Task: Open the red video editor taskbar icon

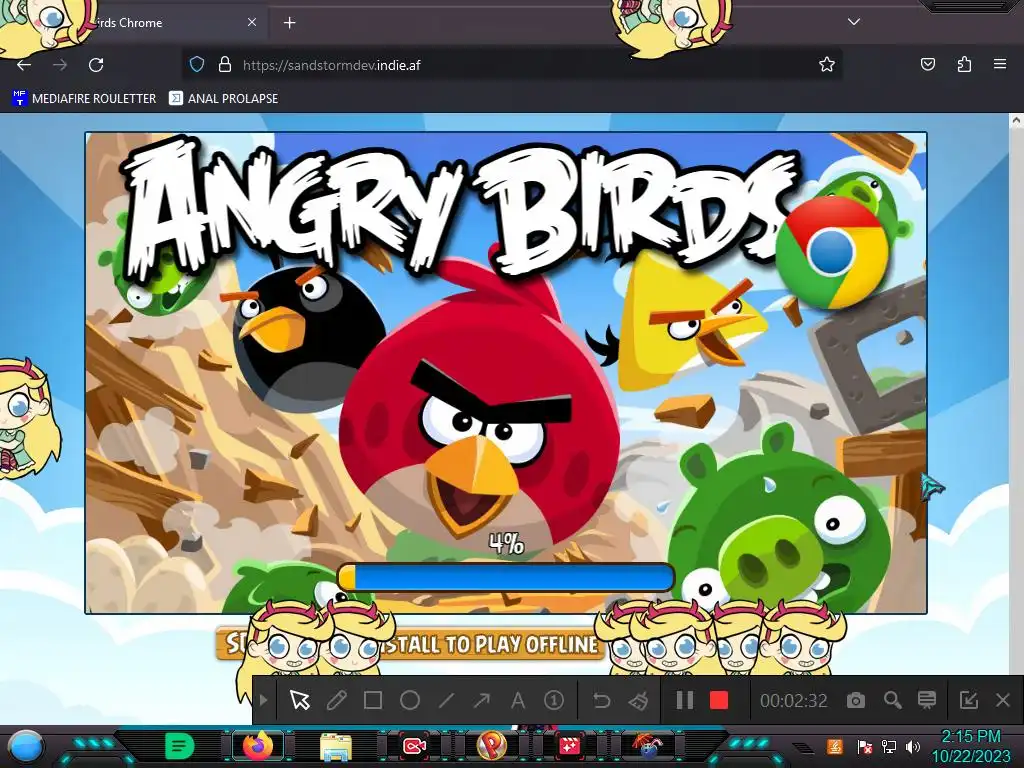Action: pyautogui.click(x=569, y=746)
